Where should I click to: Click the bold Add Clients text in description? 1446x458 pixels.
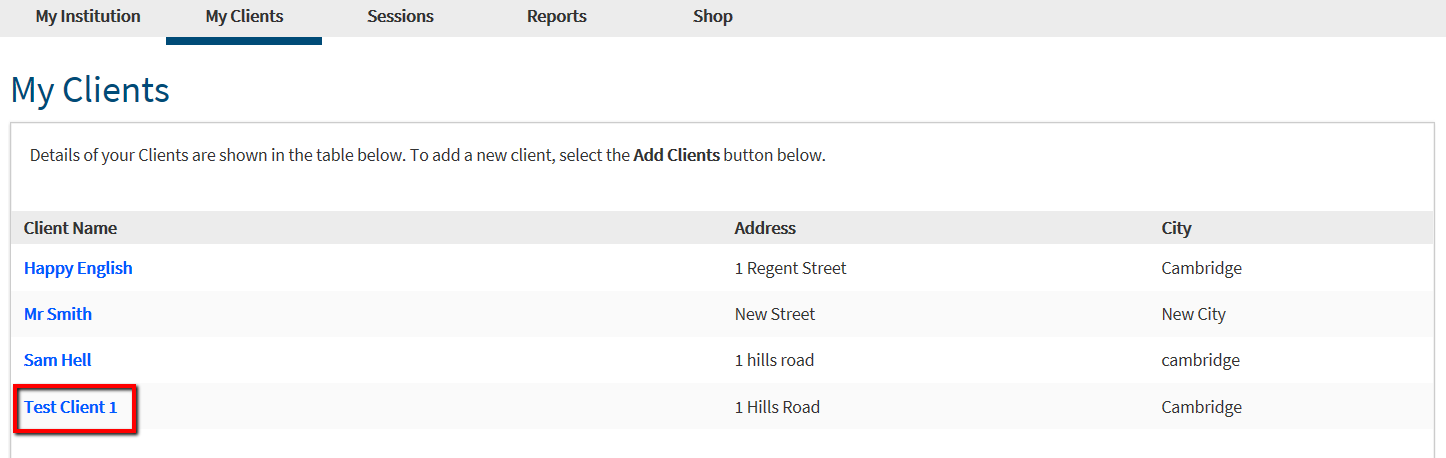[676, 156]
